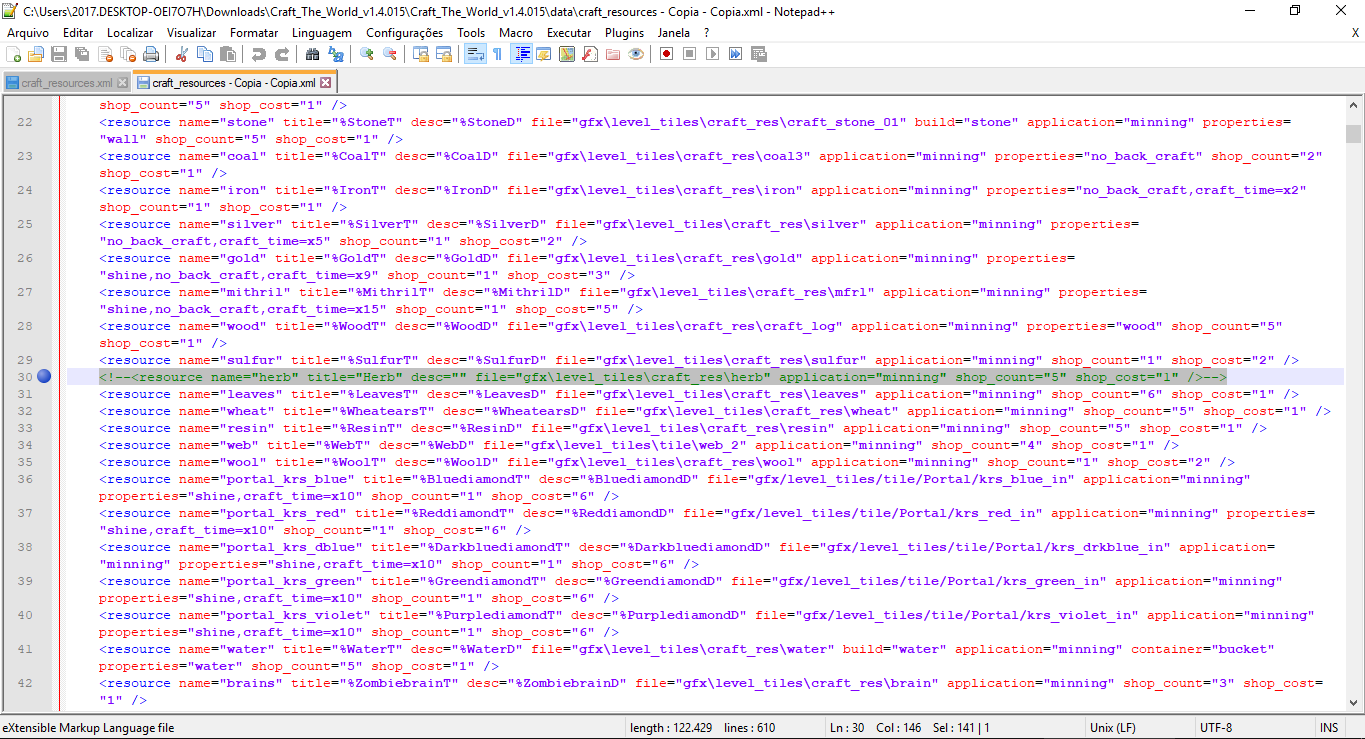Open the Plugins menu

click(624, 33)
